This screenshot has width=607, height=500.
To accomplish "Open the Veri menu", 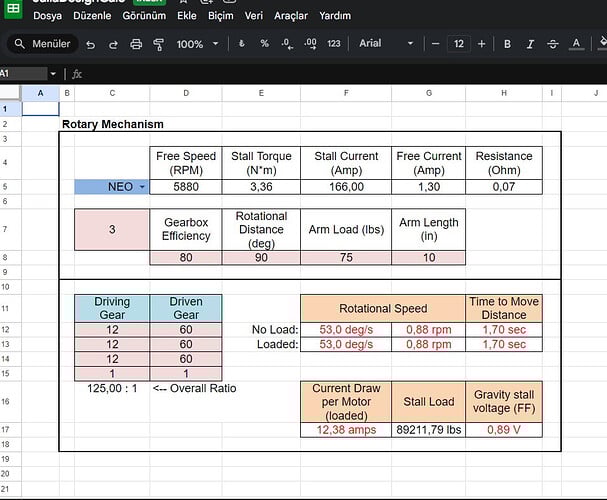I will point(254,16).
